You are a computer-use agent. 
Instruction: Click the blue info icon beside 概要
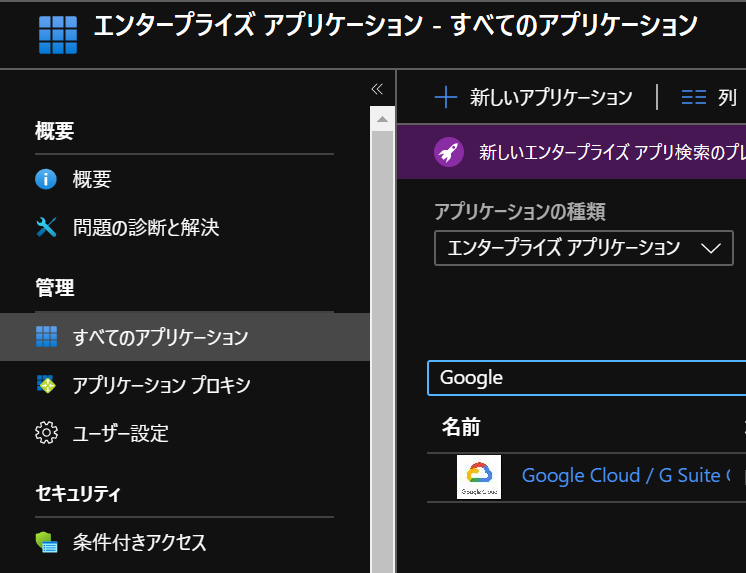pyautogui.click(x=46, y=179)
